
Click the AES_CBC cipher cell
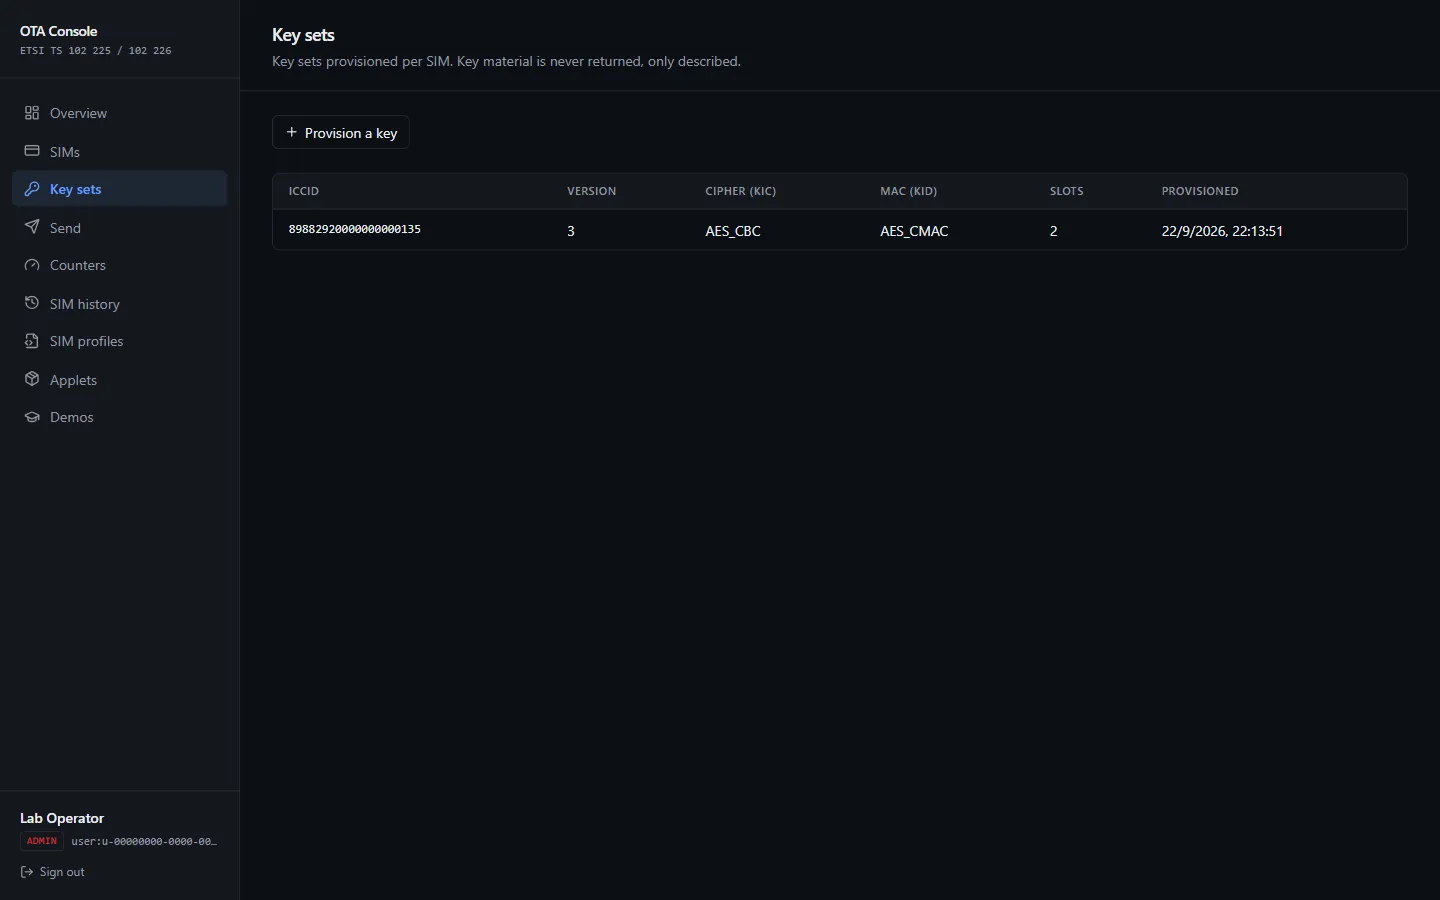pos(733,231)
